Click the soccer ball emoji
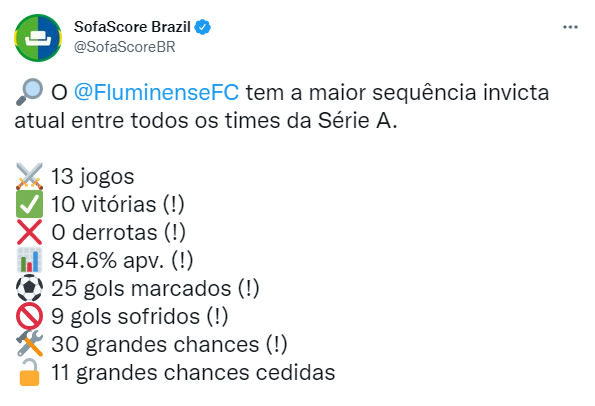Screen dimensions: 595x406 [x=29, y=288]
